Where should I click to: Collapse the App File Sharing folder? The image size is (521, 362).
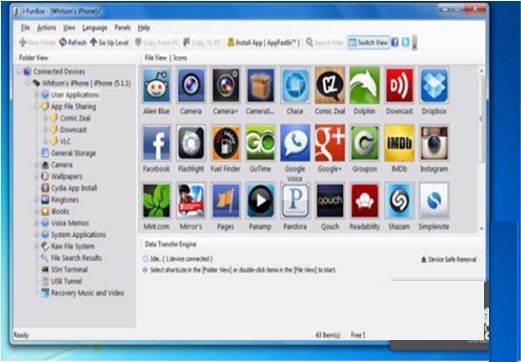click(37, 107)
